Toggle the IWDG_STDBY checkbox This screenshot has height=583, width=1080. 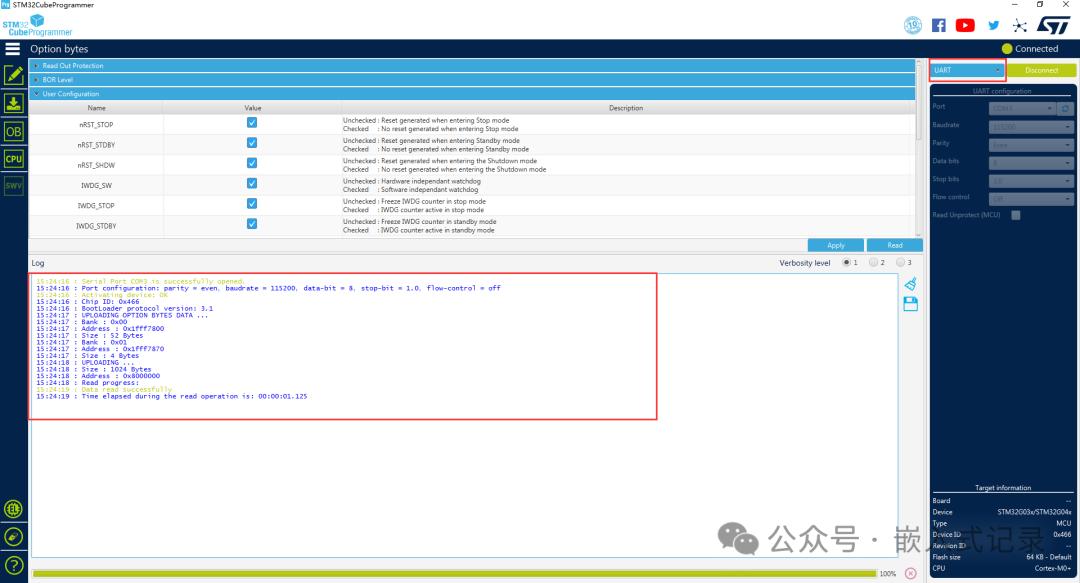click(252, 224)
